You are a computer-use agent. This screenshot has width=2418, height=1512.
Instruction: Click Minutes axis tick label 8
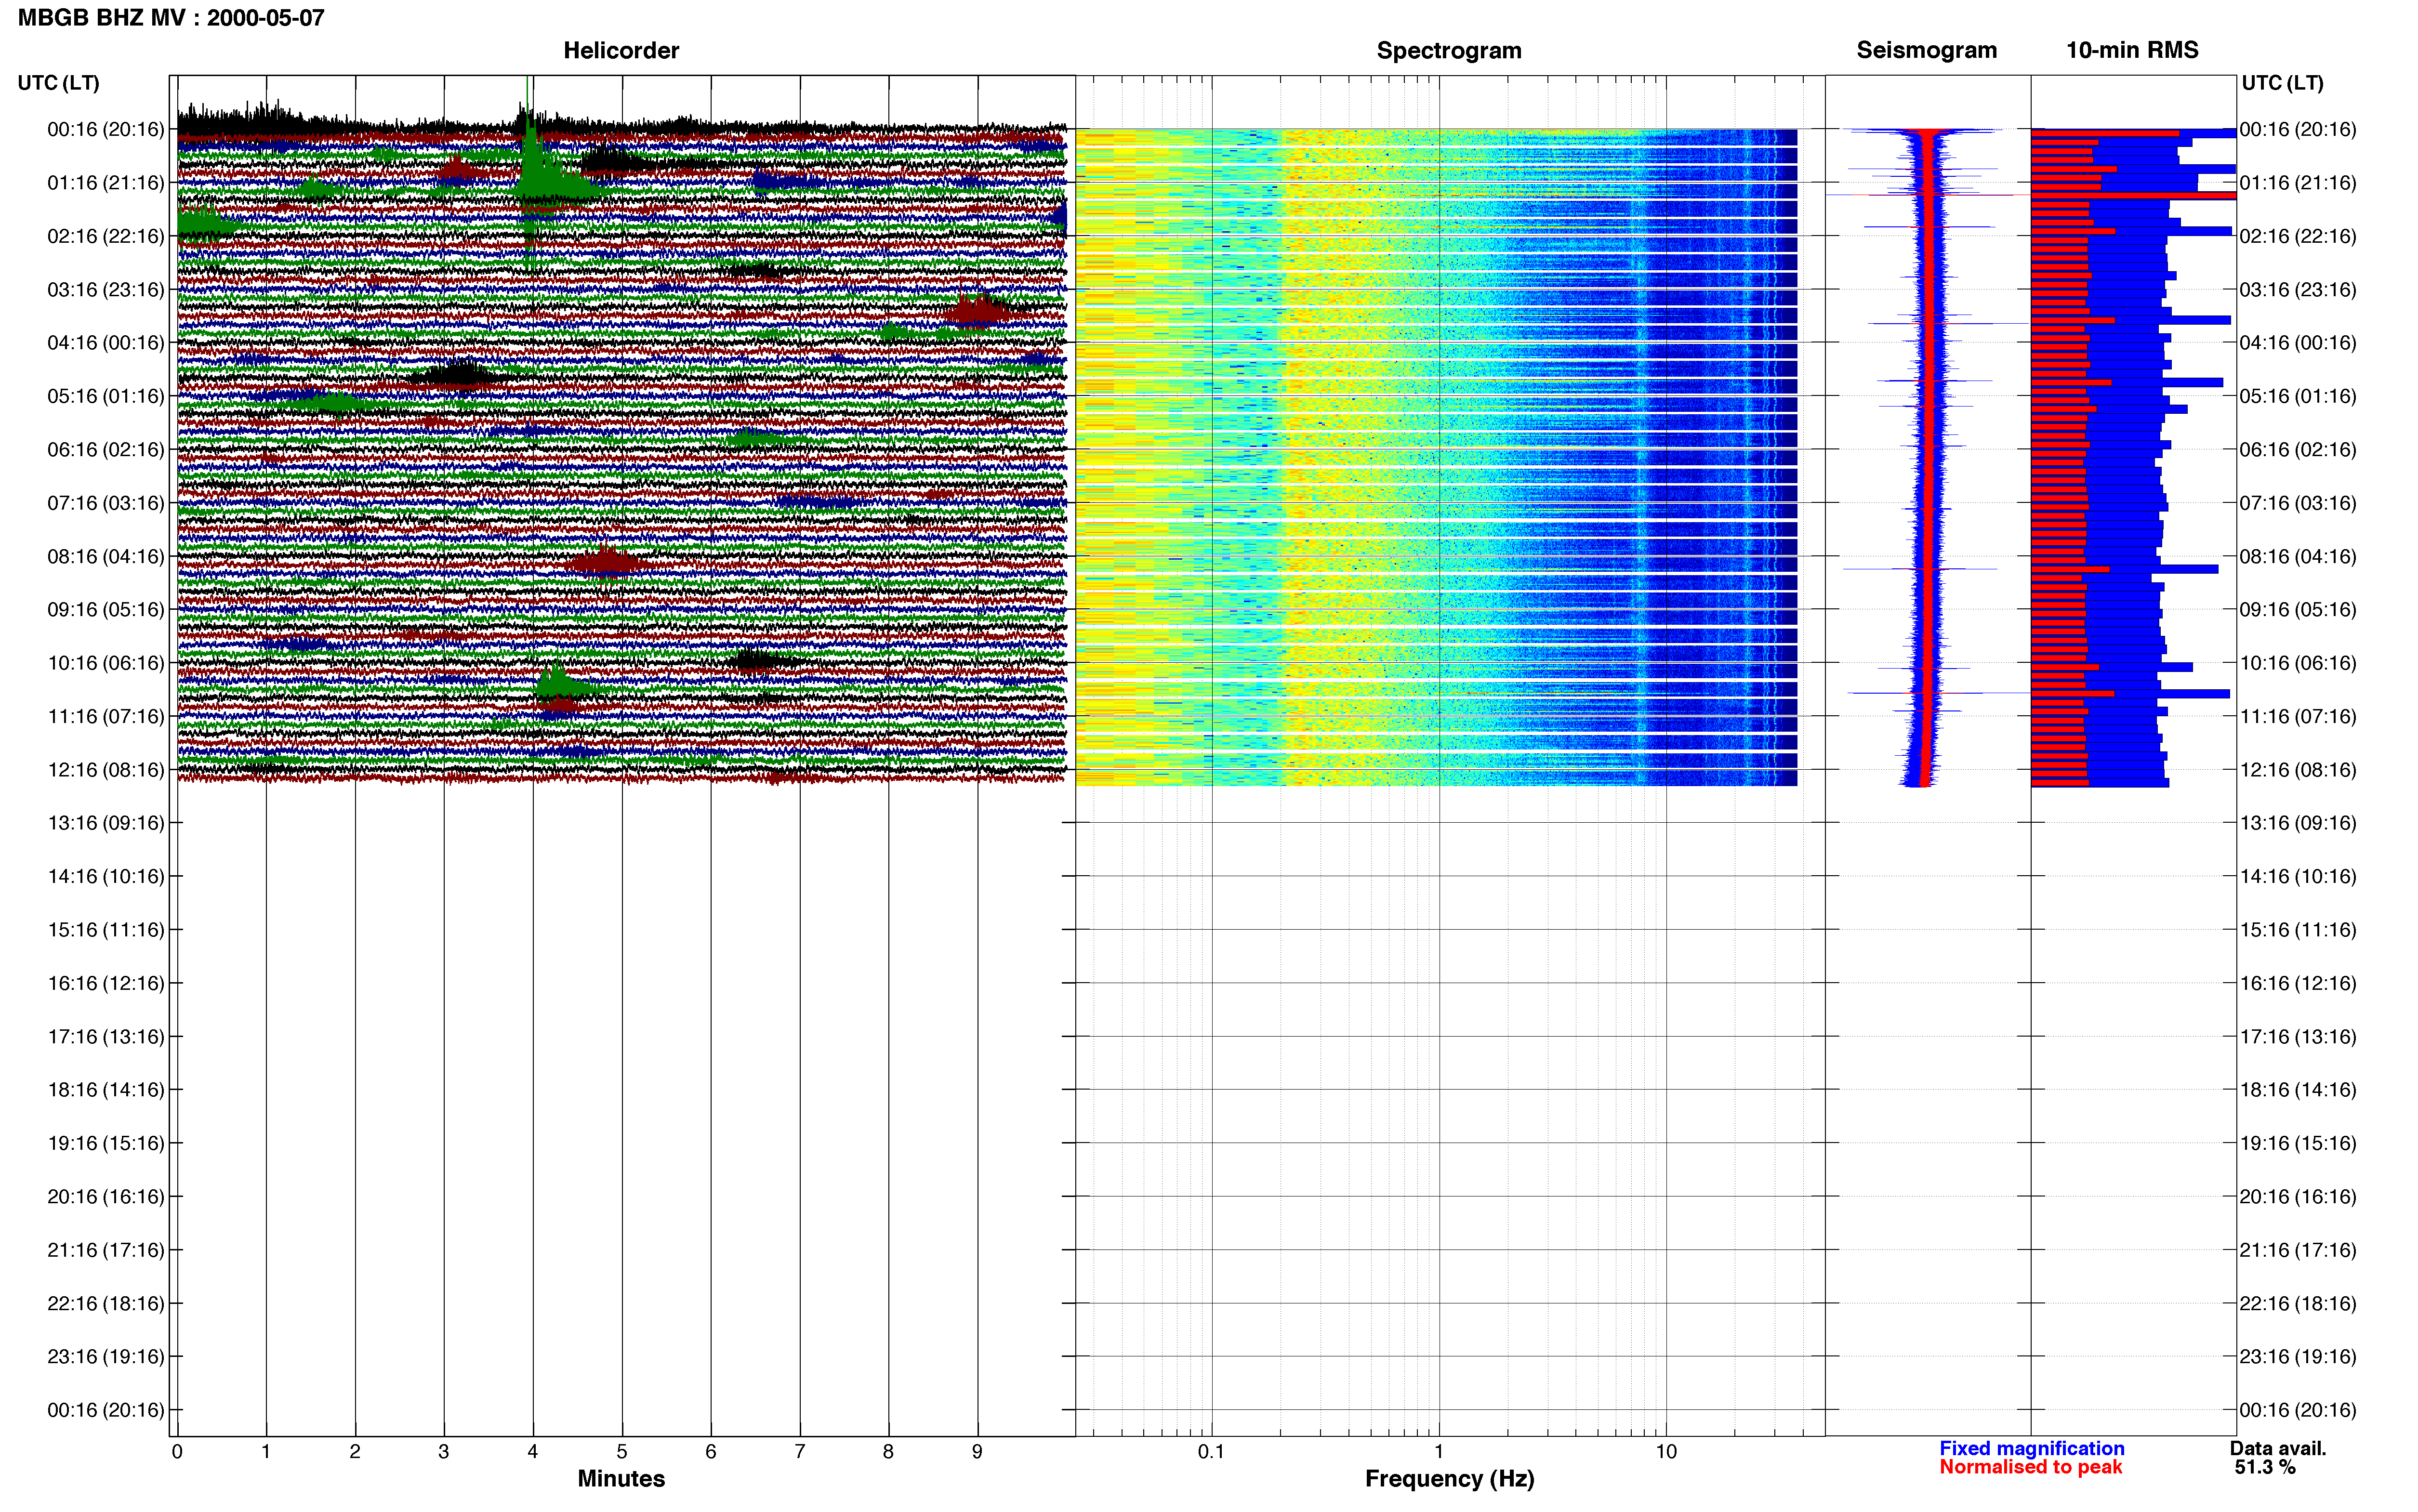pyautogui.click(x=888, y=1452)
